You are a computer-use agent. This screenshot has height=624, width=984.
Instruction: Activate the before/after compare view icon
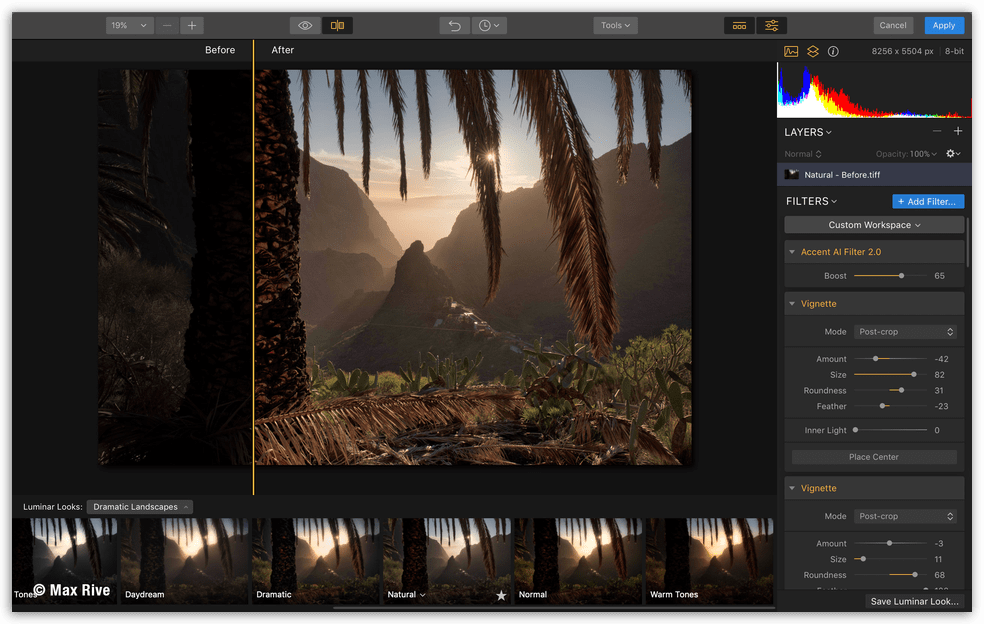[x=338, y=25]
